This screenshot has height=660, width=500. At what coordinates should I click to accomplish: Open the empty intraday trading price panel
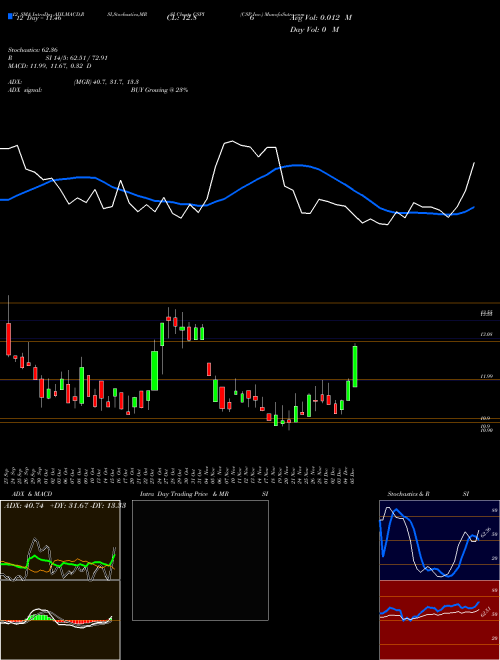click(200, 560)
